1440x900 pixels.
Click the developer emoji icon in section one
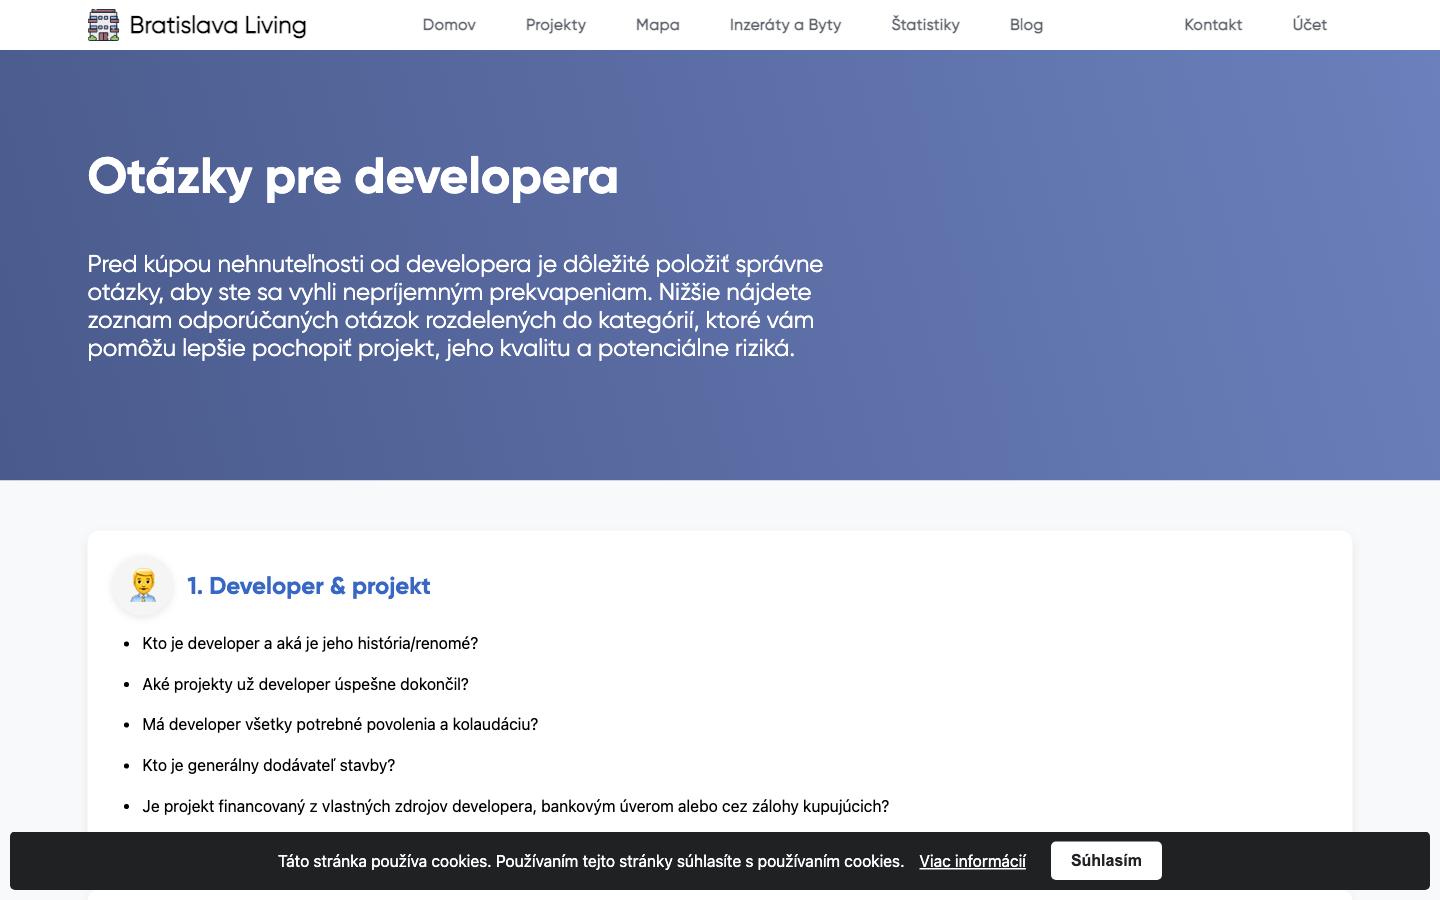coord(143,585)
